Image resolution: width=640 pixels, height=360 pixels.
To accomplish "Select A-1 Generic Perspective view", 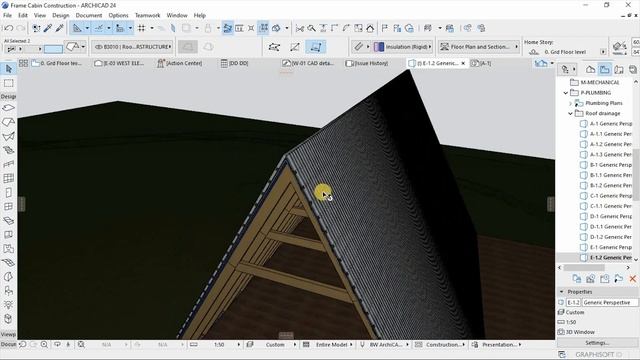I will pos(606,124).
